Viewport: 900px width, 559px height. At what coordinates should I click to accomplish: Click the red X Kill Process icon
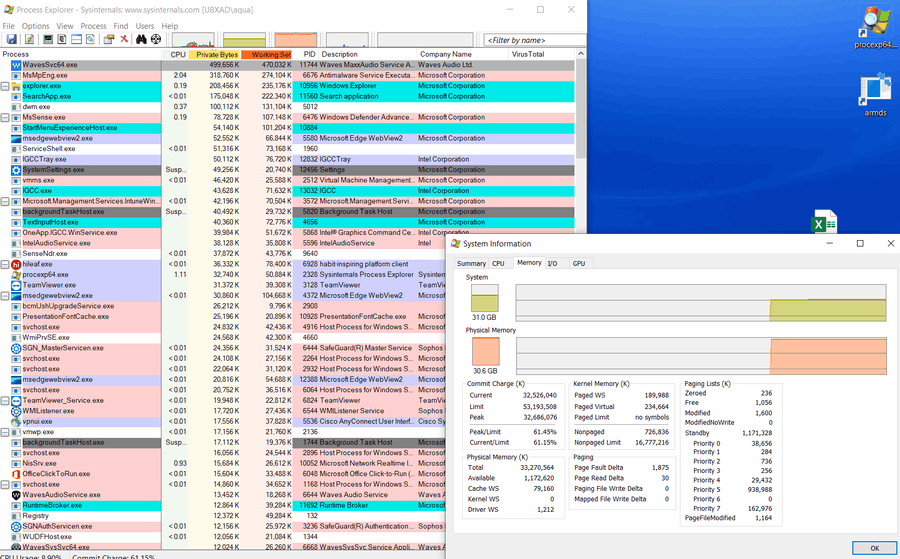coord(123,39)
